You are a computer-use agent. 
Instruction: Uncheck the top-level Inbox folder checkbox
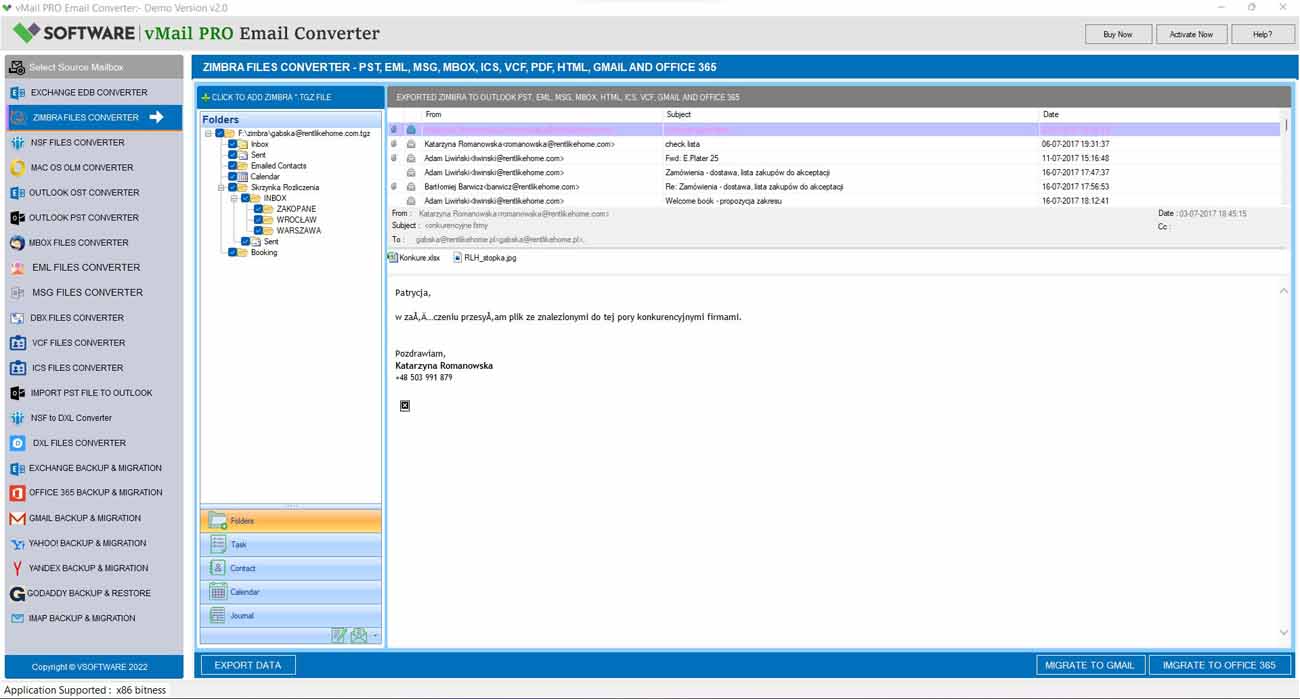pos(232,144)
